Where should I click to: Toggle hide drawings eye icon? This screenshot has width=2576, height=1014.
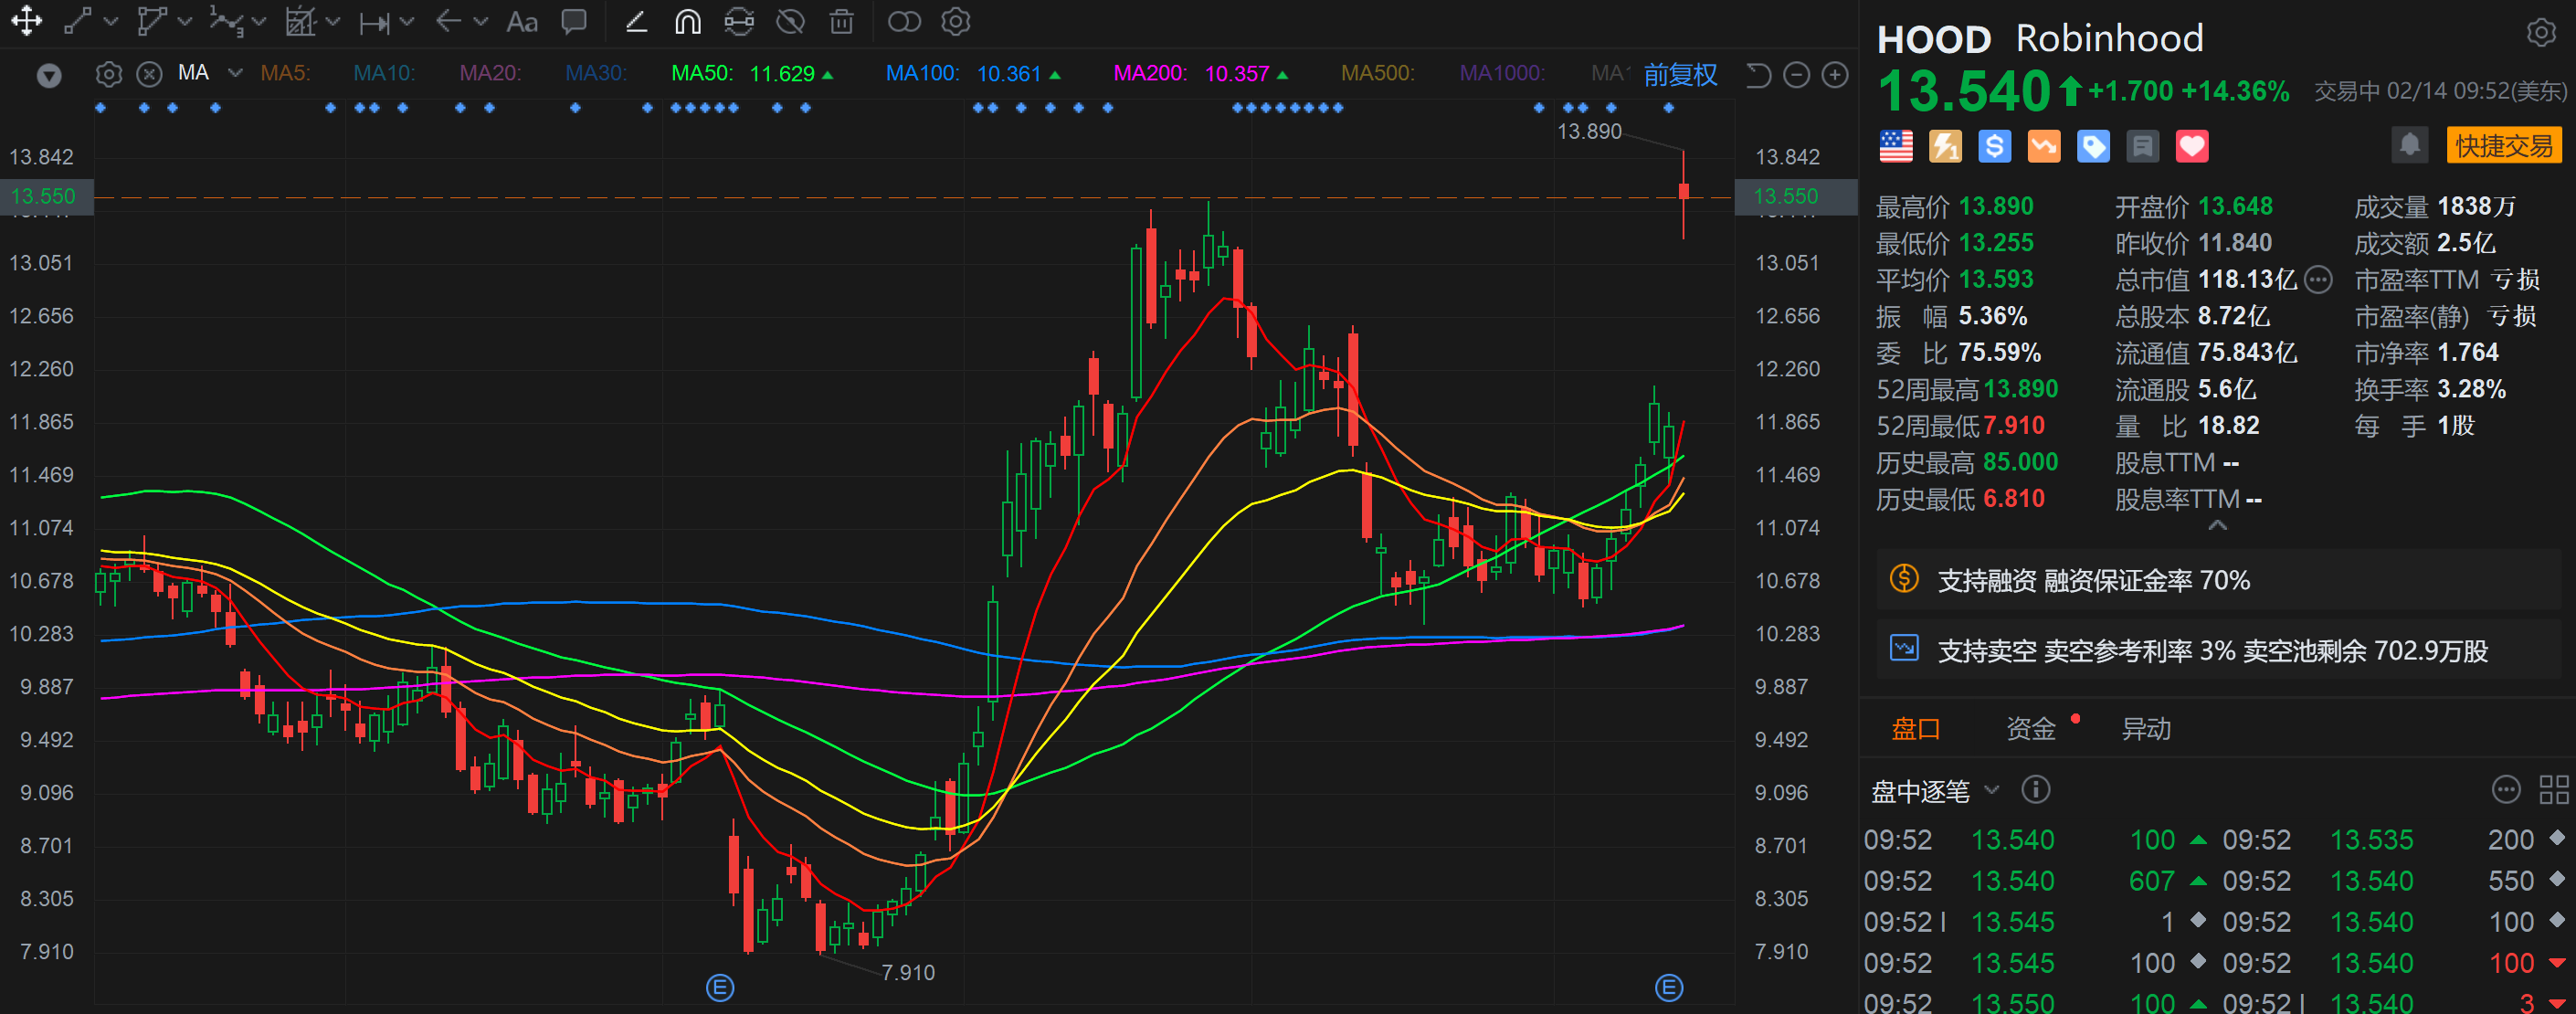(x=791, y=22)
